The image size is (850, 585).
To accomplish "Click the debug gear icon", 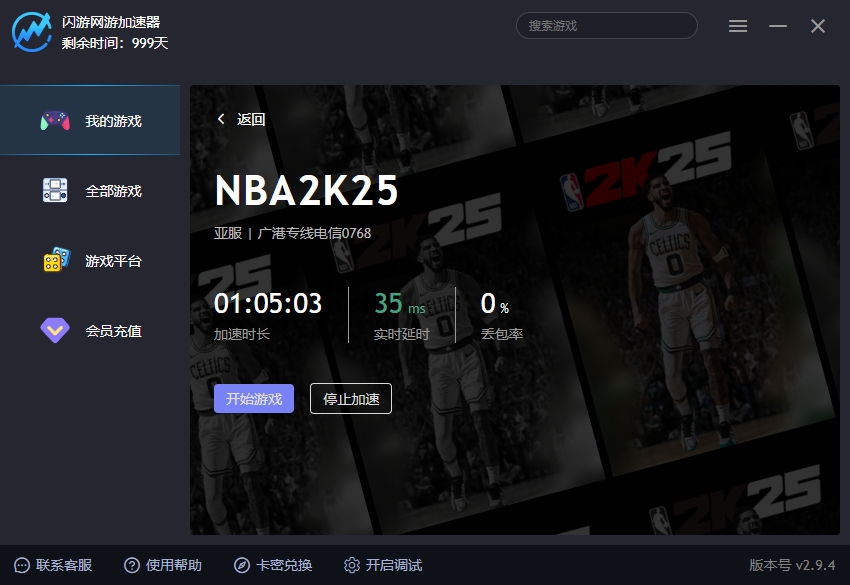I will pos(351,565).
